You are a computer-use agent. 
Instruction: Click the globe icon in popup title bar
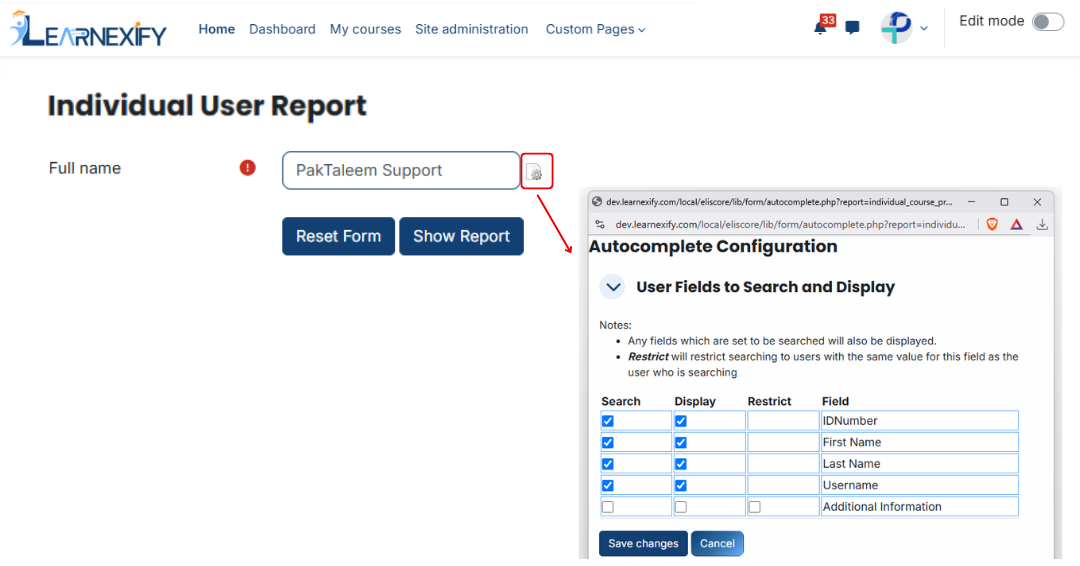click(x=597, y=202)
